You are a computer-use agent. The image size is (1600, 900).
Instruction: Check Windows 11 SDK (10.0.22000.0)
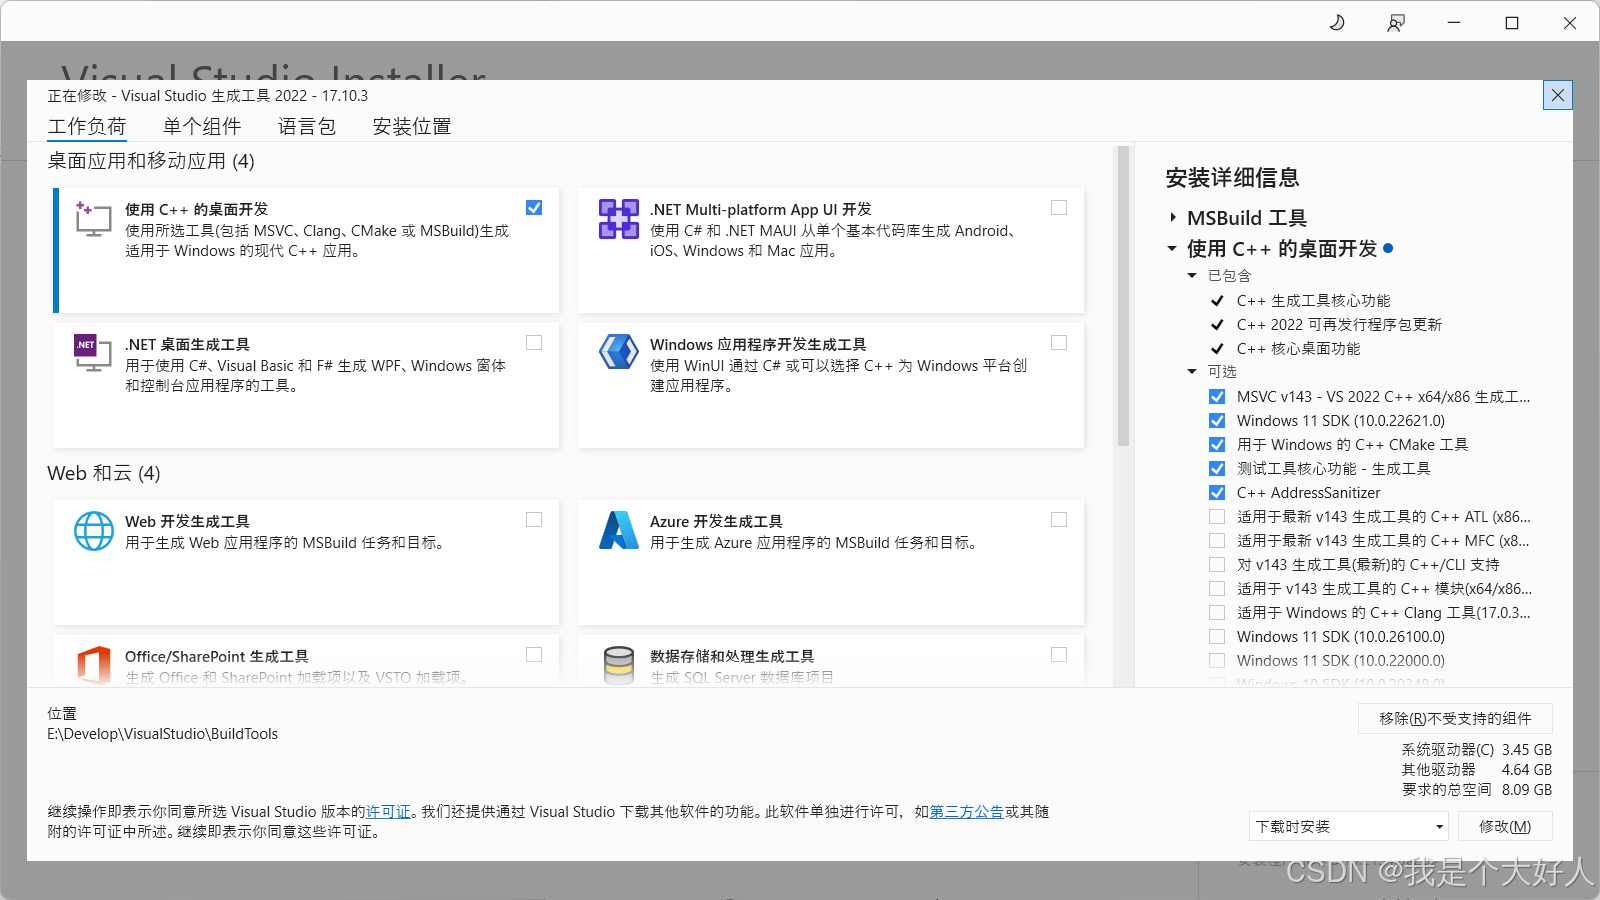(1217, 661)
